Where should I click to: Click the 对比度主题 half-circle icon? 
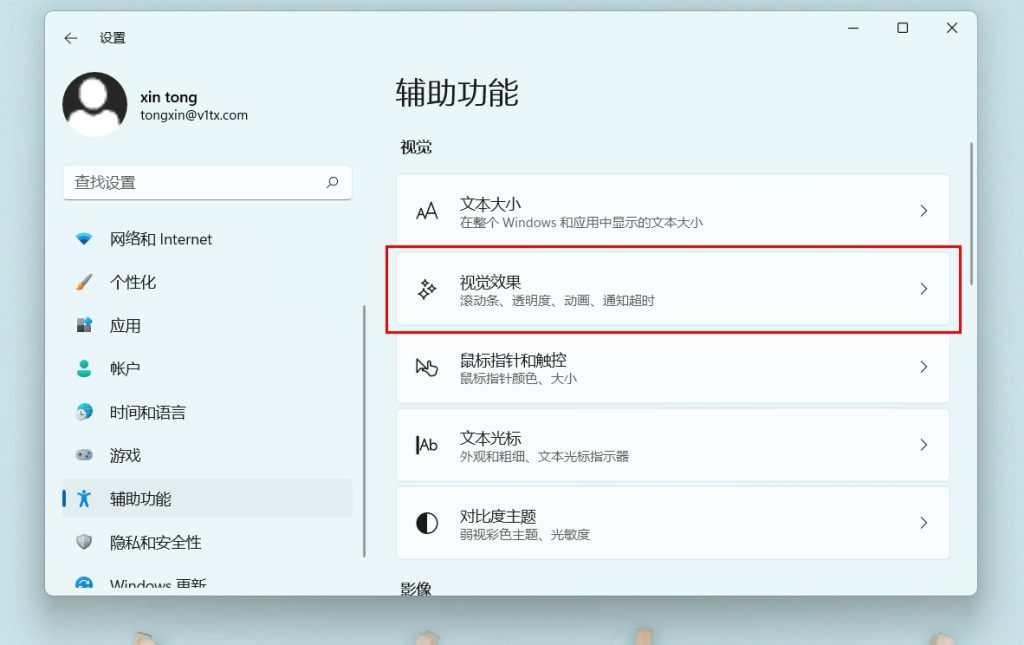click(427, 523)
